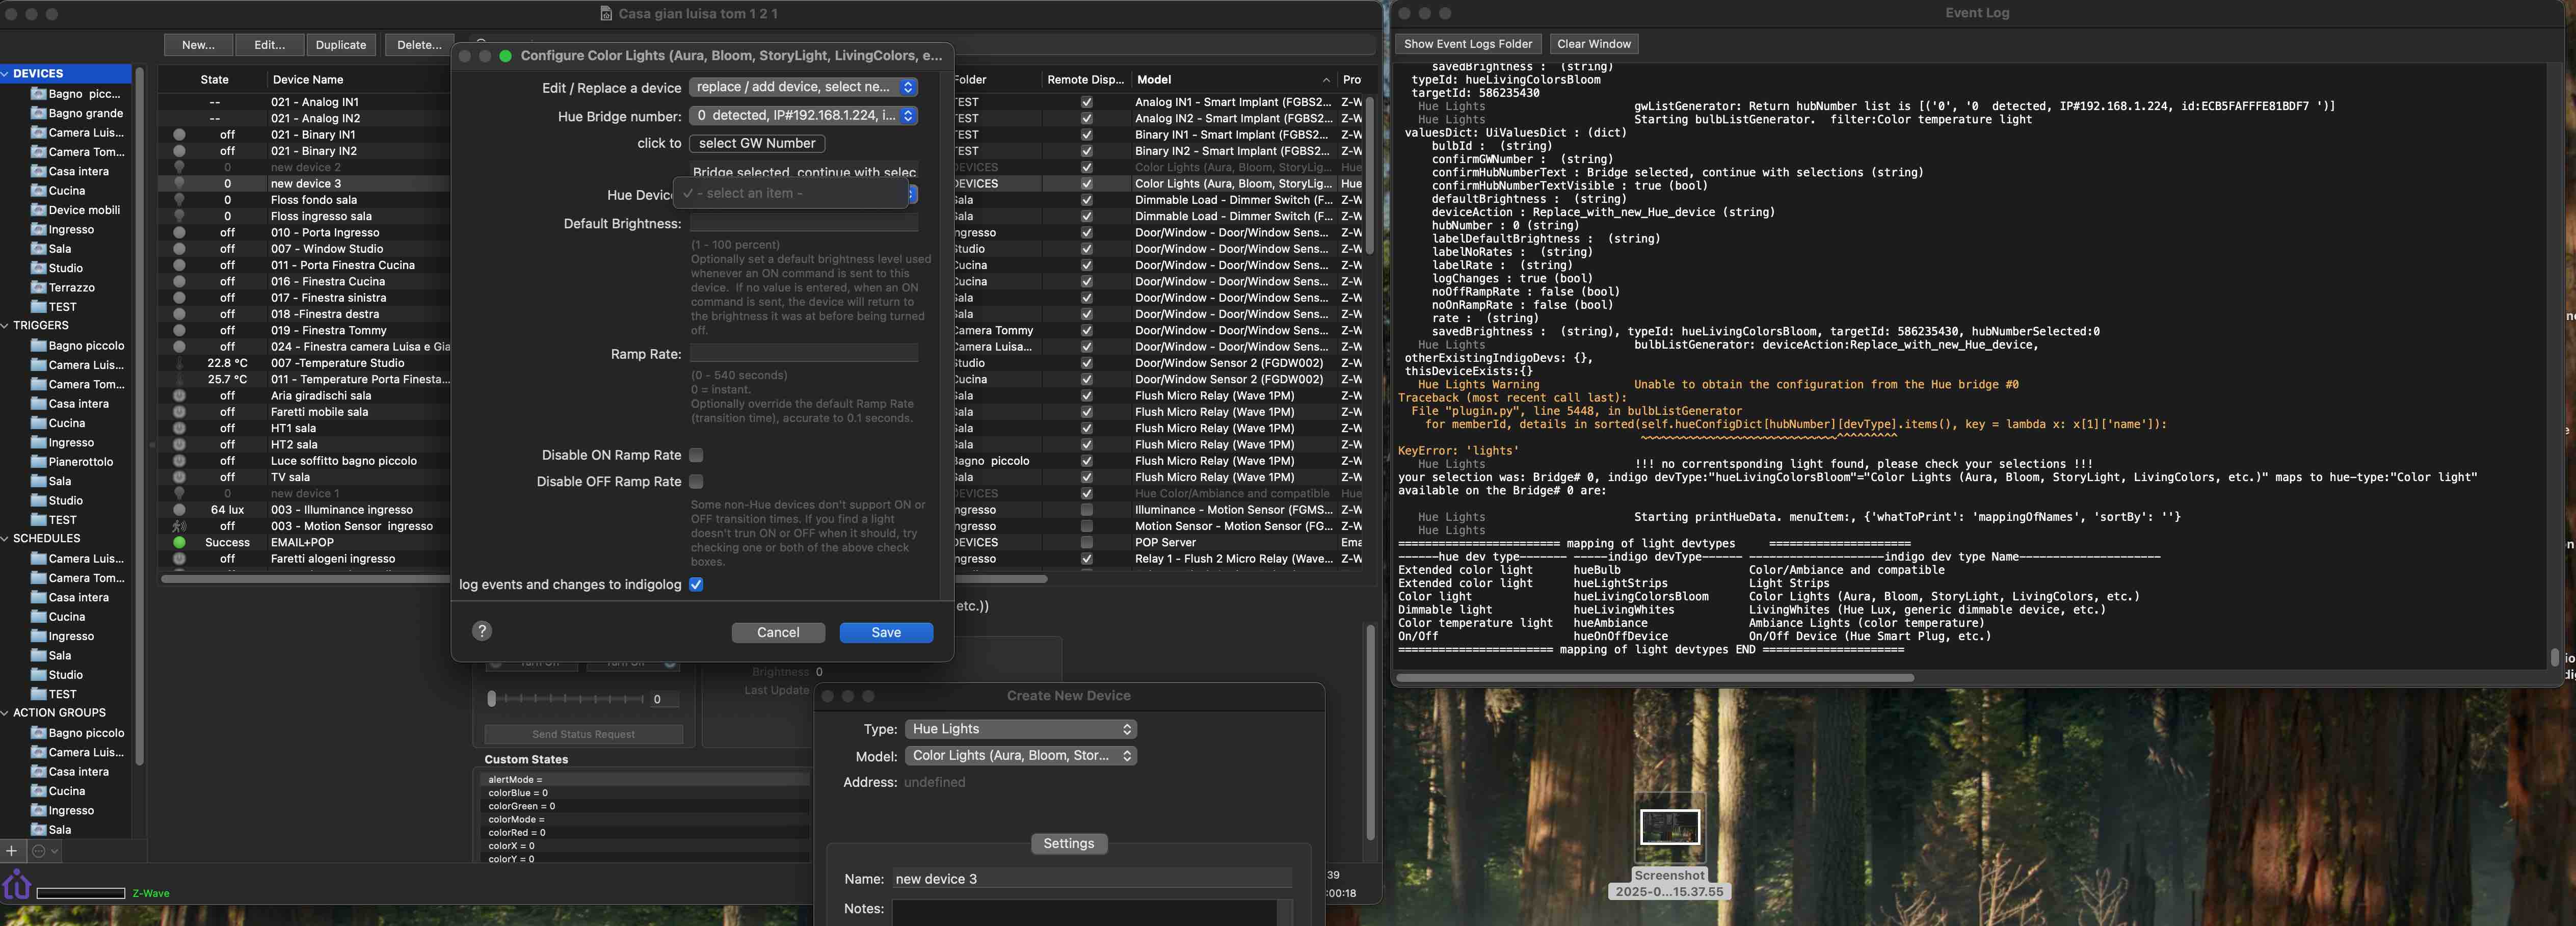Click the Bagno grande folder icon
Screen dimensions: 2576x926
(38, 113)
